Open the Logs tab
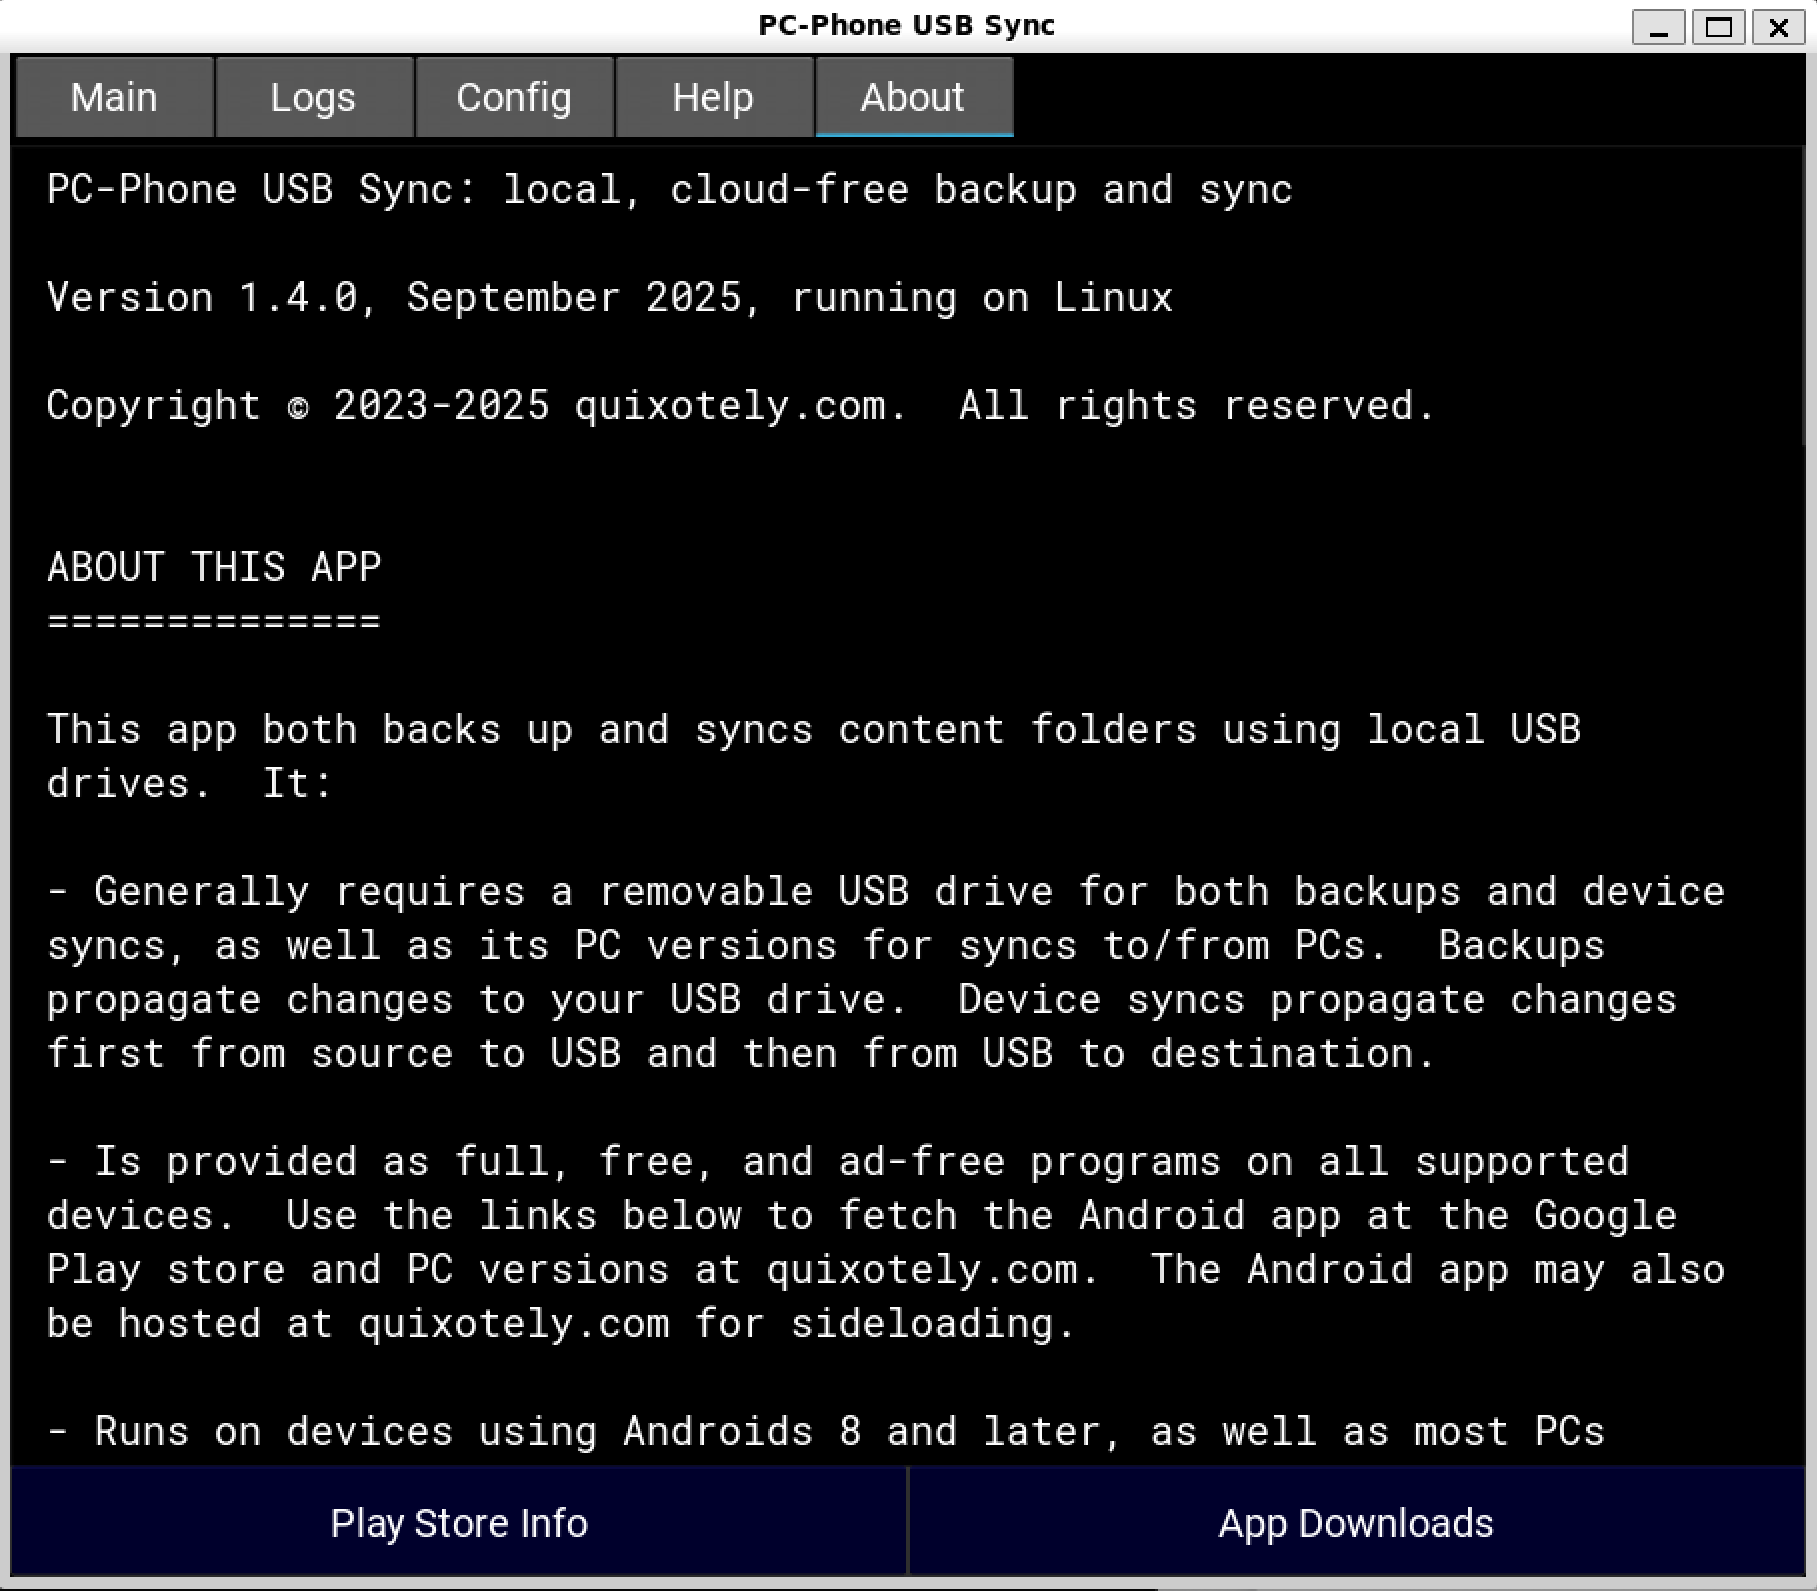Screen dimensions: 1817x1591 (x=313, y=98)
